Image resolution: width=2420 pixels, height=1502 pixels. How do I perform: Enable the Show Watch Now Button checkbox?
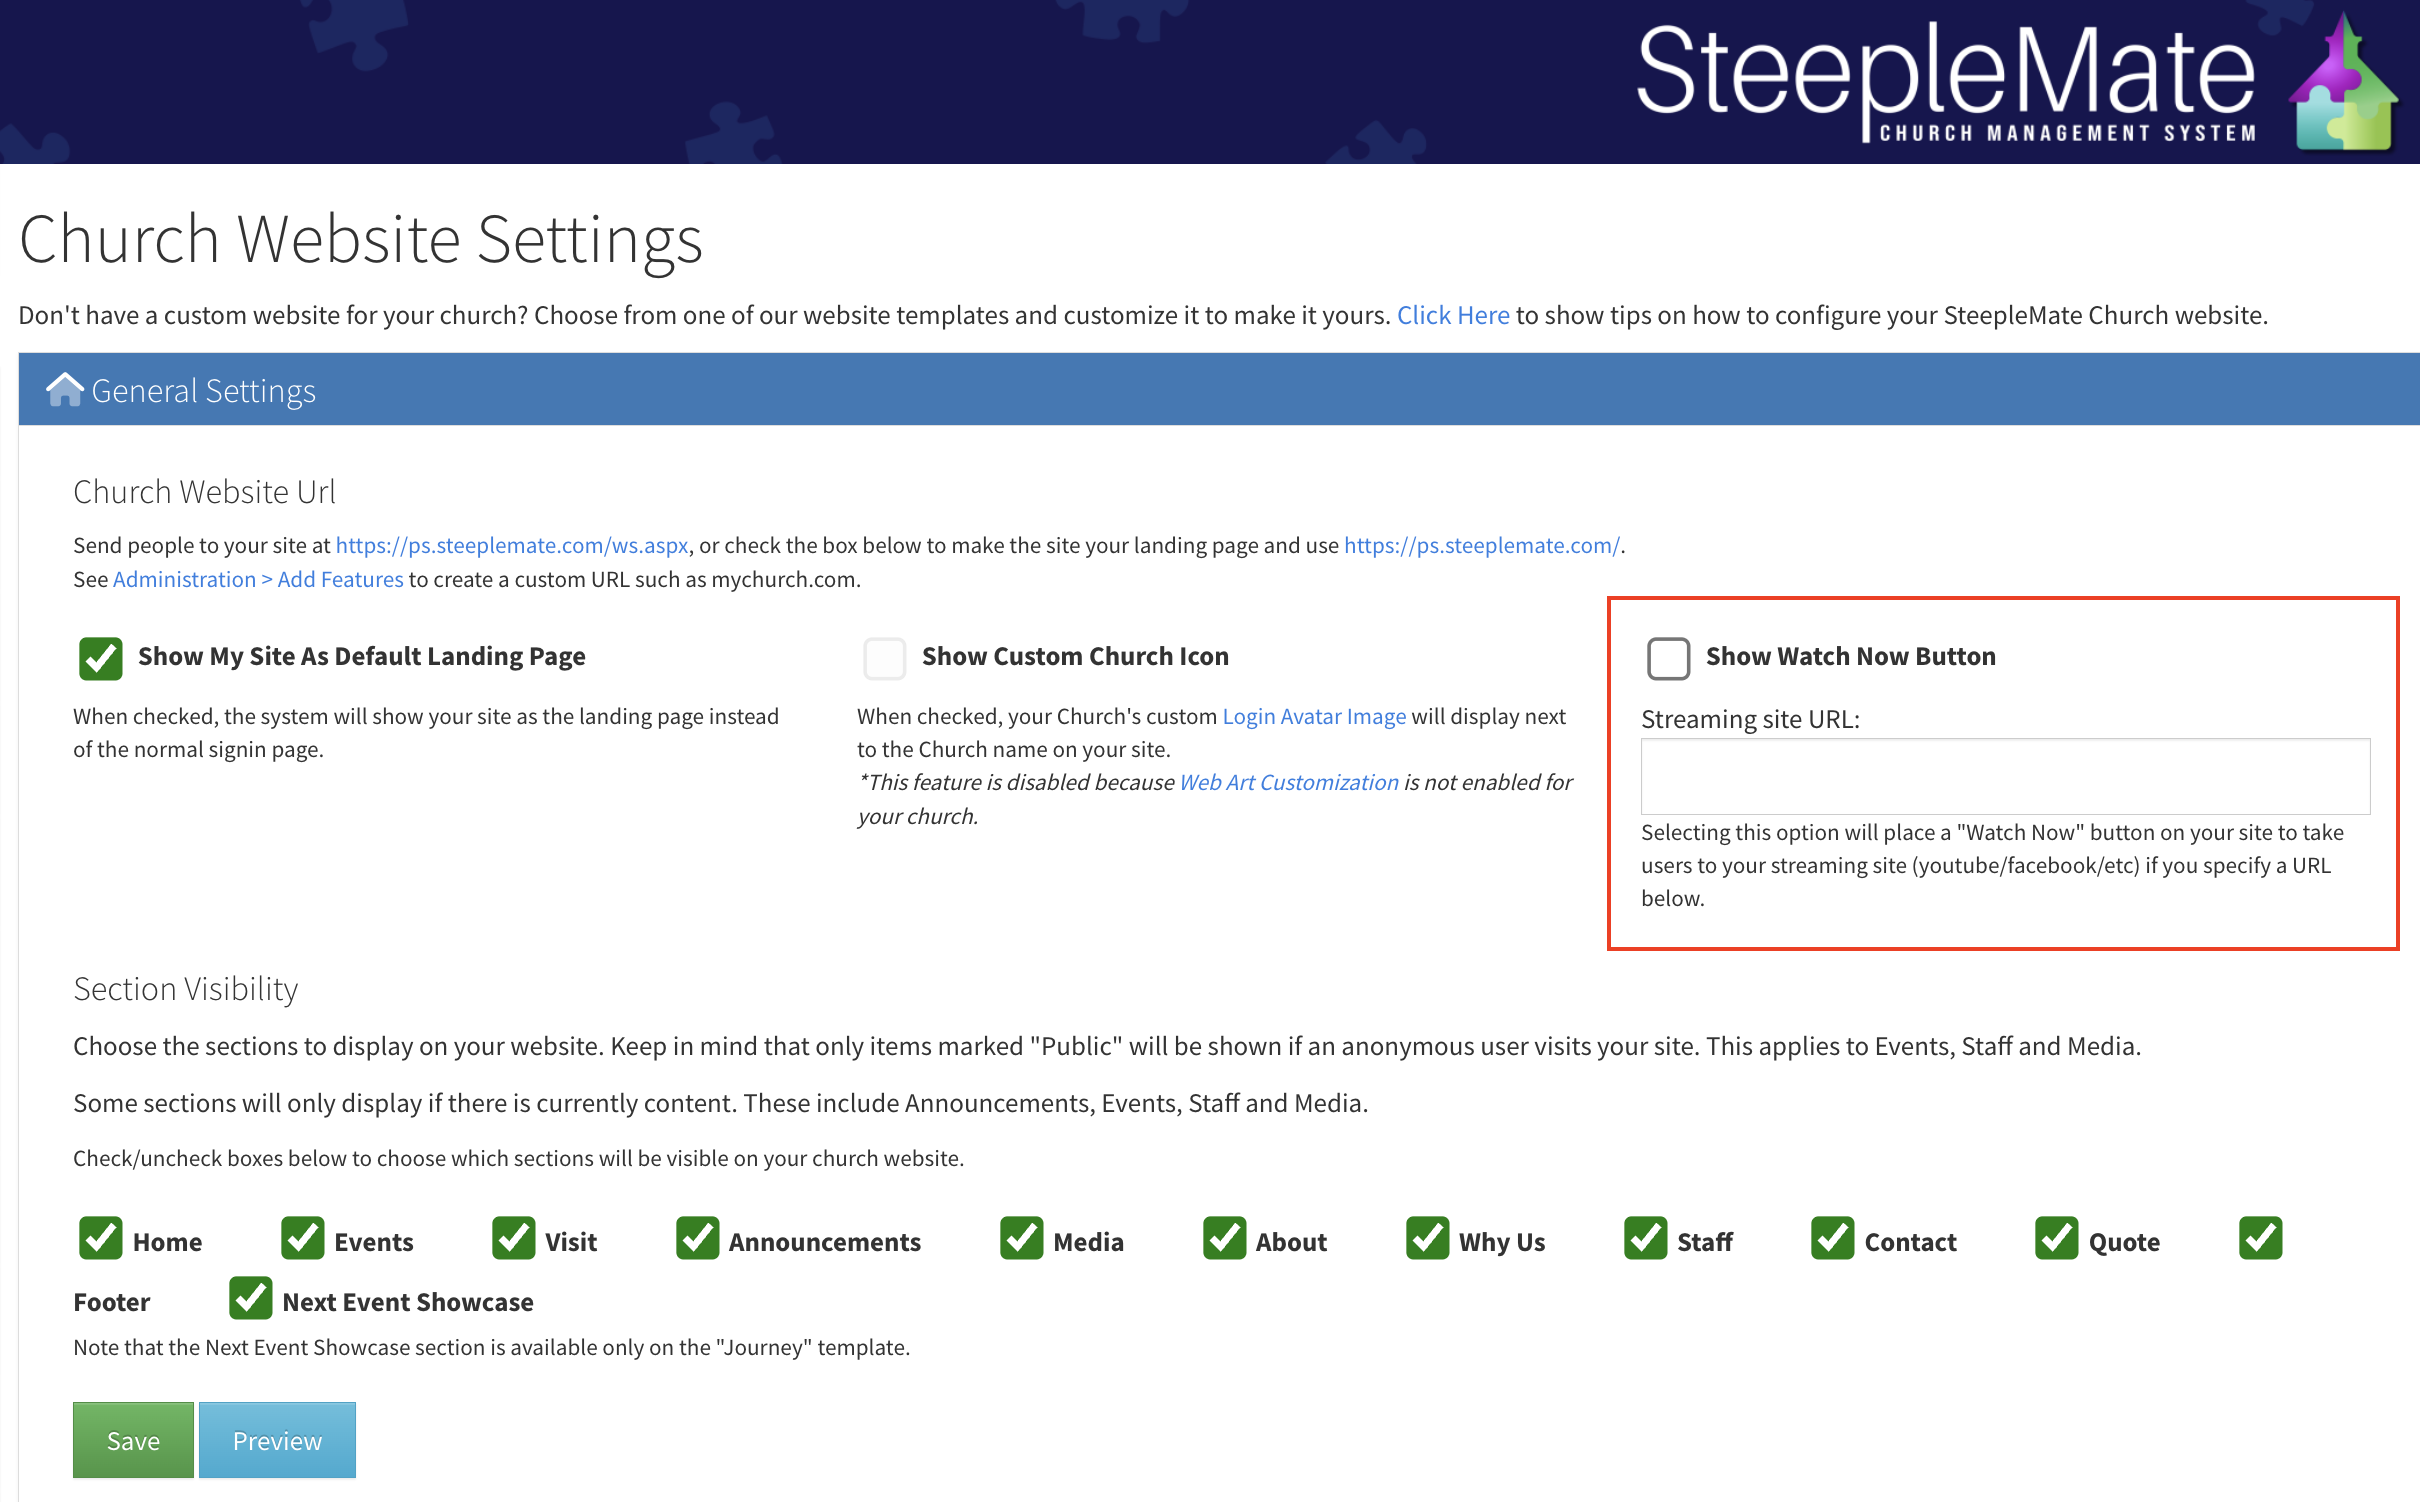pos(1668,658)
